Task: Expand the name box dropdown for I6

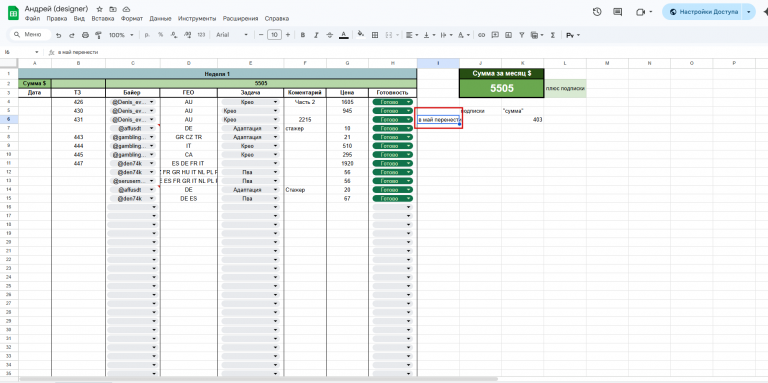Action: click(36, 52)
